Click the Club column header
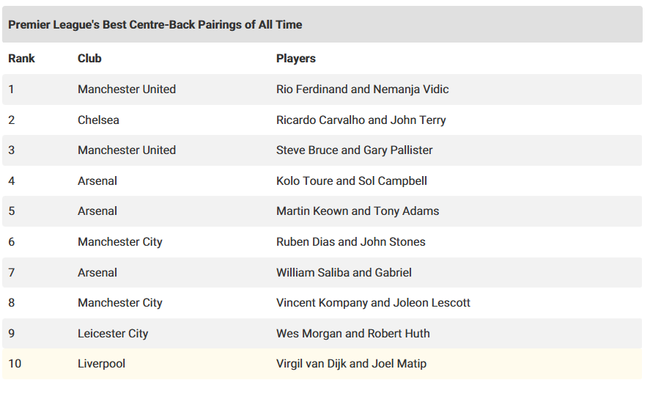This screenshot has height=413, width=650. 89,58
